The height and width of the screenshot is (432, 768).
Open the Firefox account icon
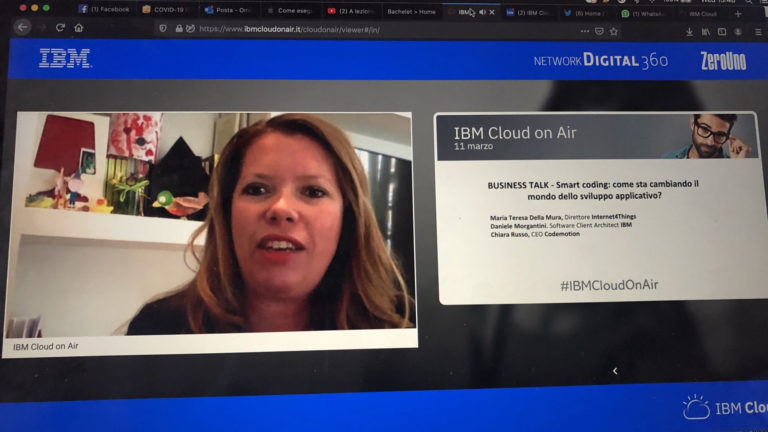(x=738, y=32)
